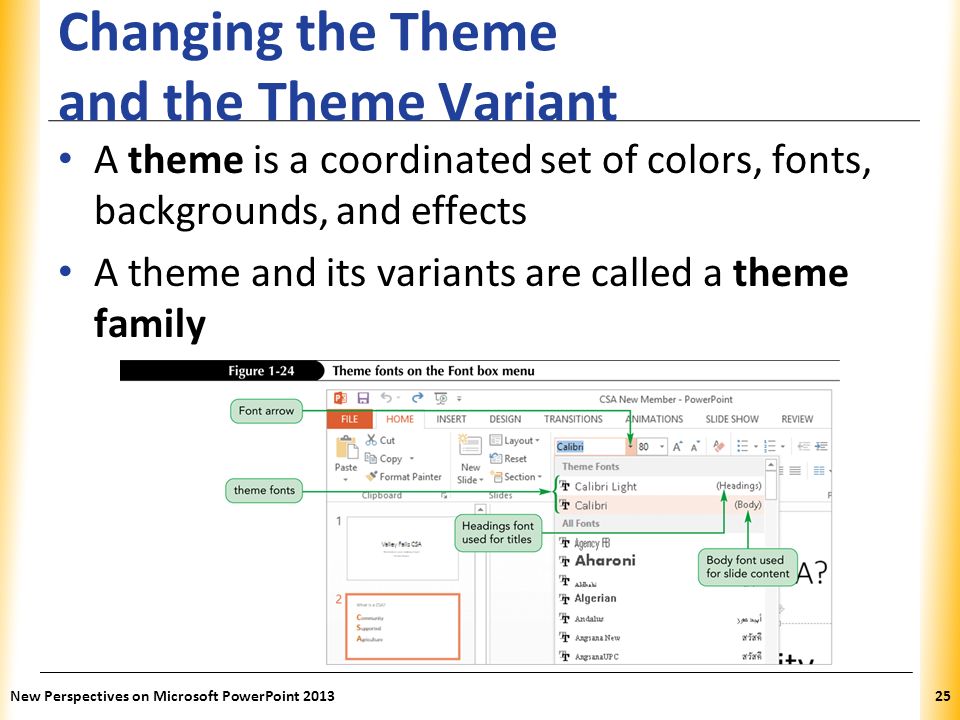960x720 pixels.
Task: Click the New Slide icon
Action: click(470, 445)
